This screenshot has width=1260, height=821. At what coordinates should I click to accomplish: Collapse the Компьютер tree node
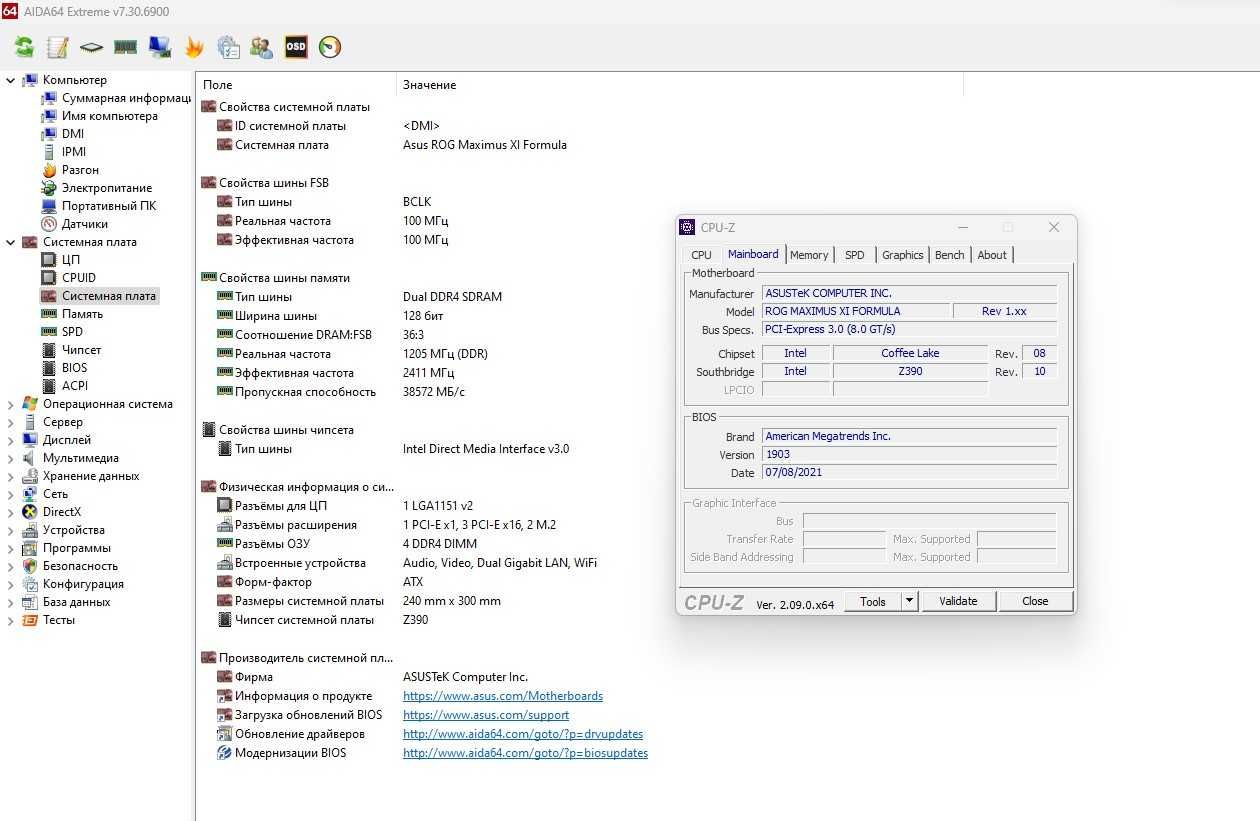point(10,80)
